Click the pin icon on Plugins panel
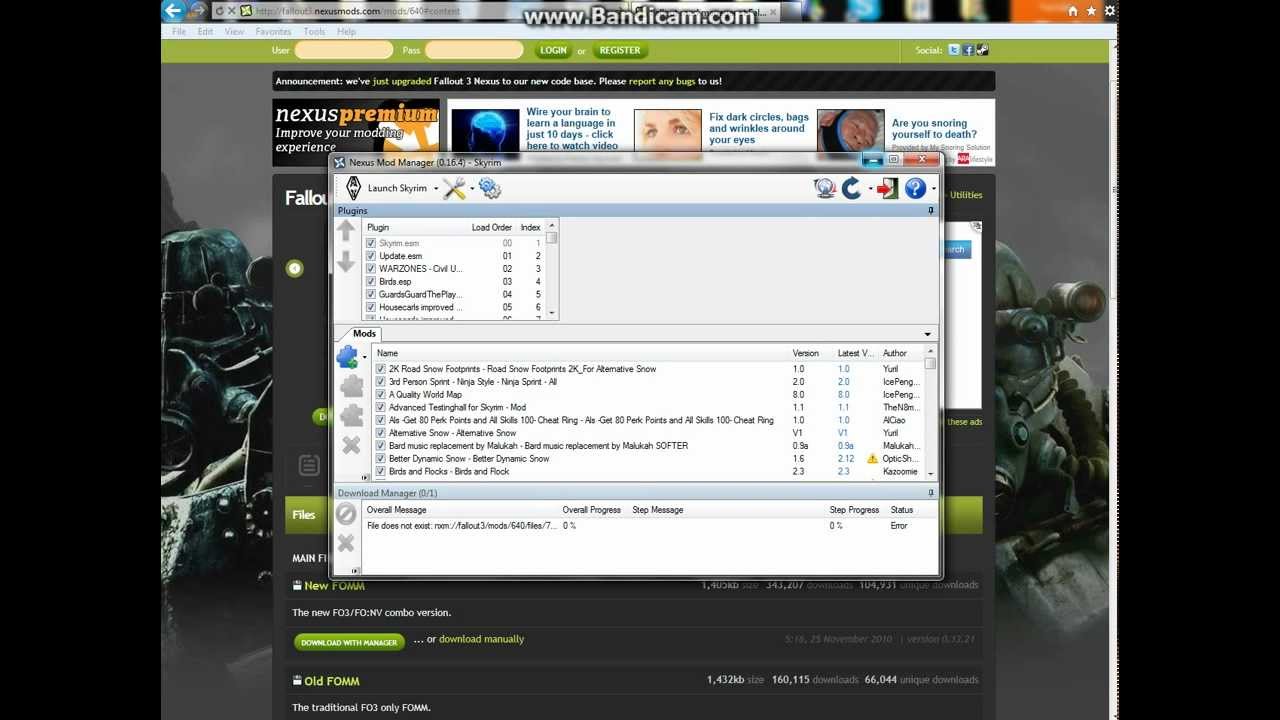Screen dimensions: 1280x720 tap(931, 211)
